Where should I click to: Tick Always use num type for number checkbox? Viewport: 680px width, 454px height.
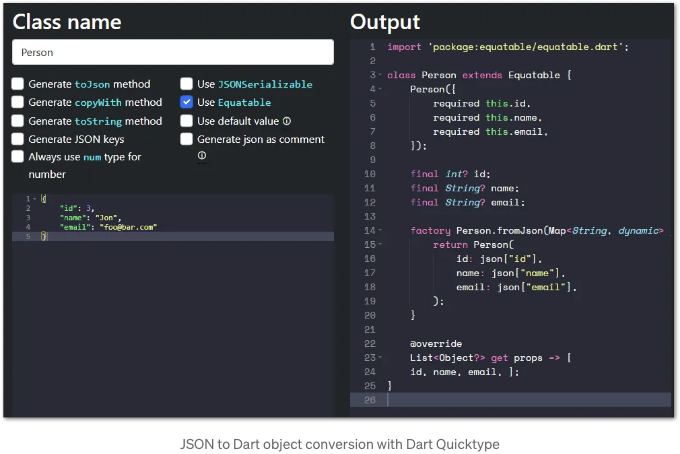[17, 157]
